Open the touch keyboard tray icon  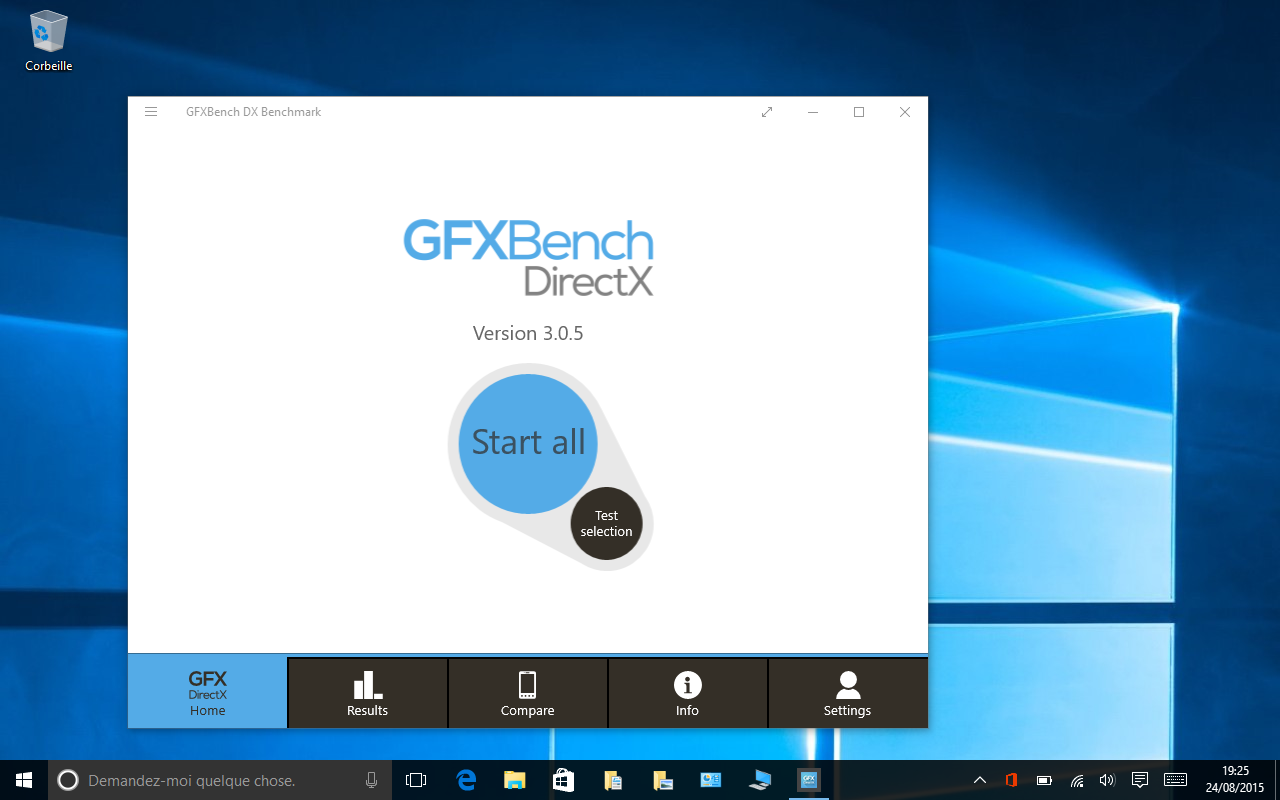click(x=1176, y=780)
